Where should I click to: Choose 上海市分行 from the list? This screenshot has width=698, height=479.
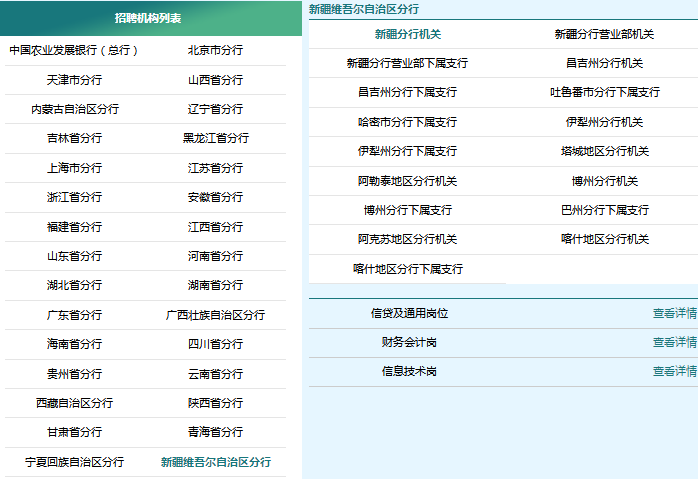[74, 168]
